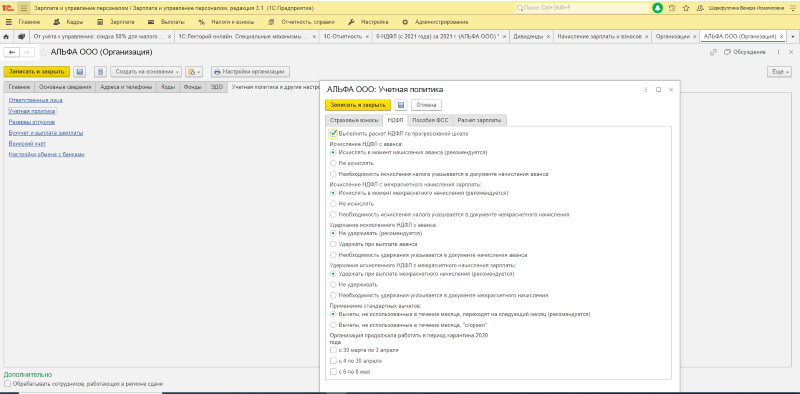Open the 1C application logo menu
The image size is (800, 394).
[7, 8]
